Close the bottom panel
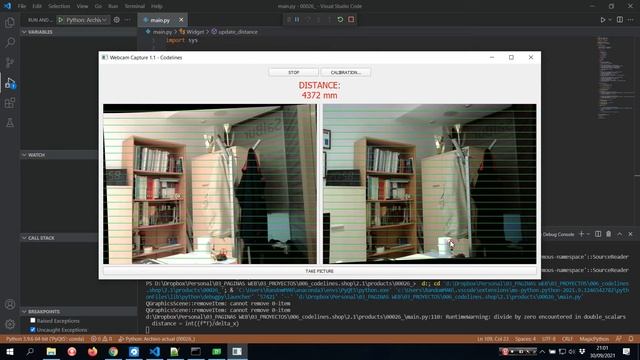640x360 pixels. click(630, 234)
